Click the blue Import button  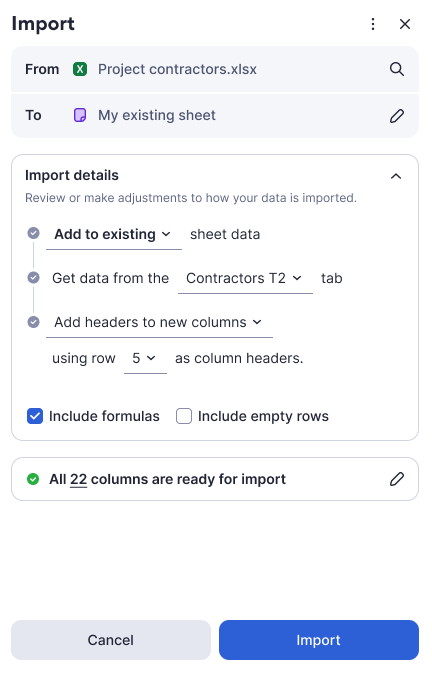[x=319, y=640]
